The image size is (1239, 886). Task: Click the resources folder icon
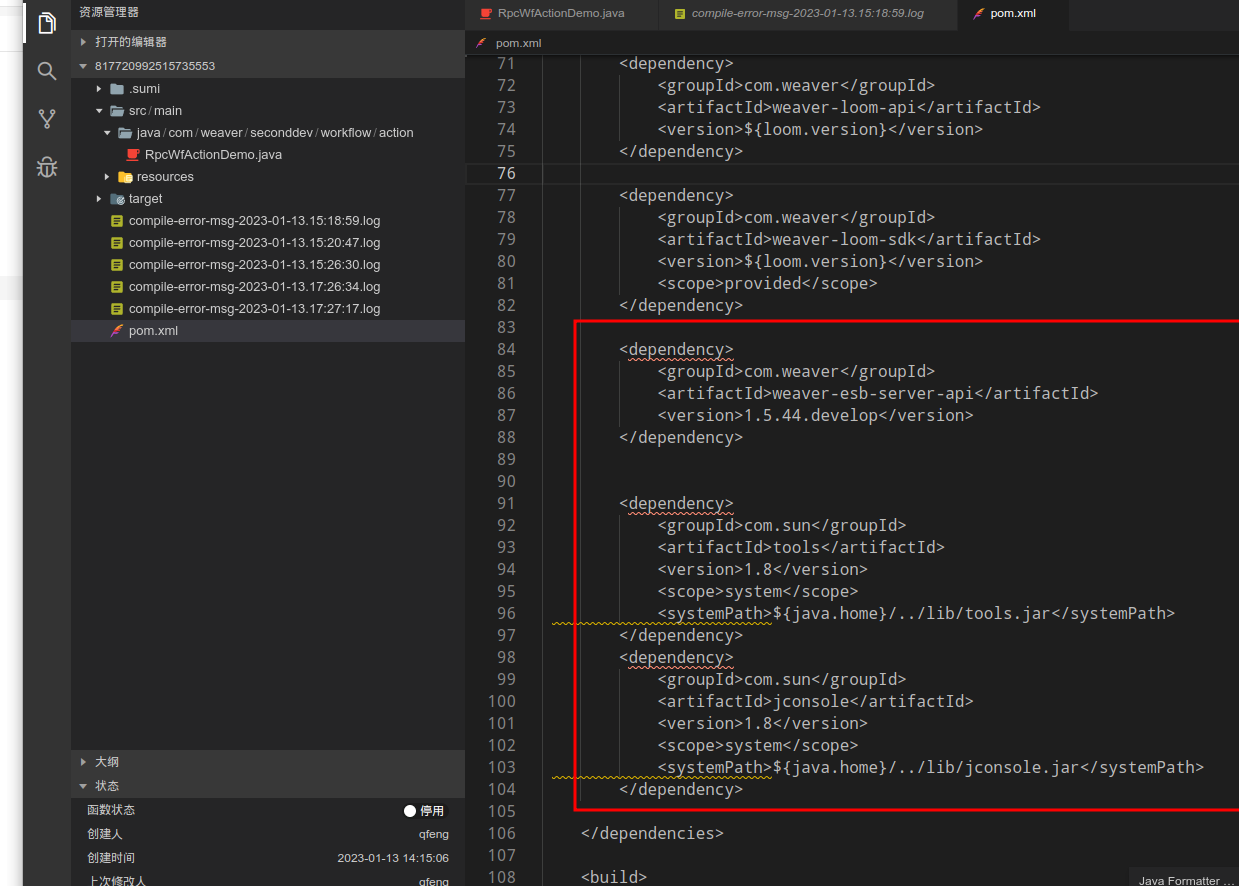tap(125, 177)
